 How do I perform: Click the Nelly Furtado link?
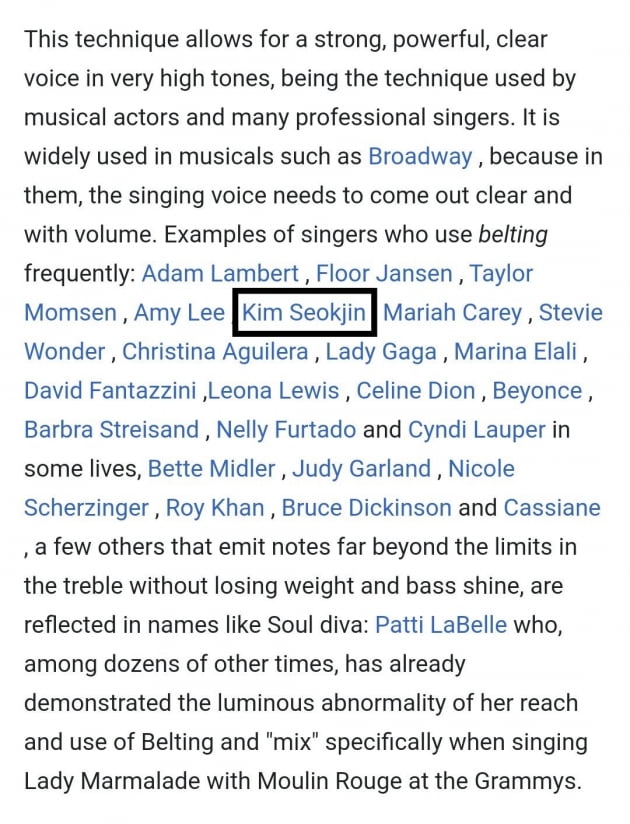(286, 429)
